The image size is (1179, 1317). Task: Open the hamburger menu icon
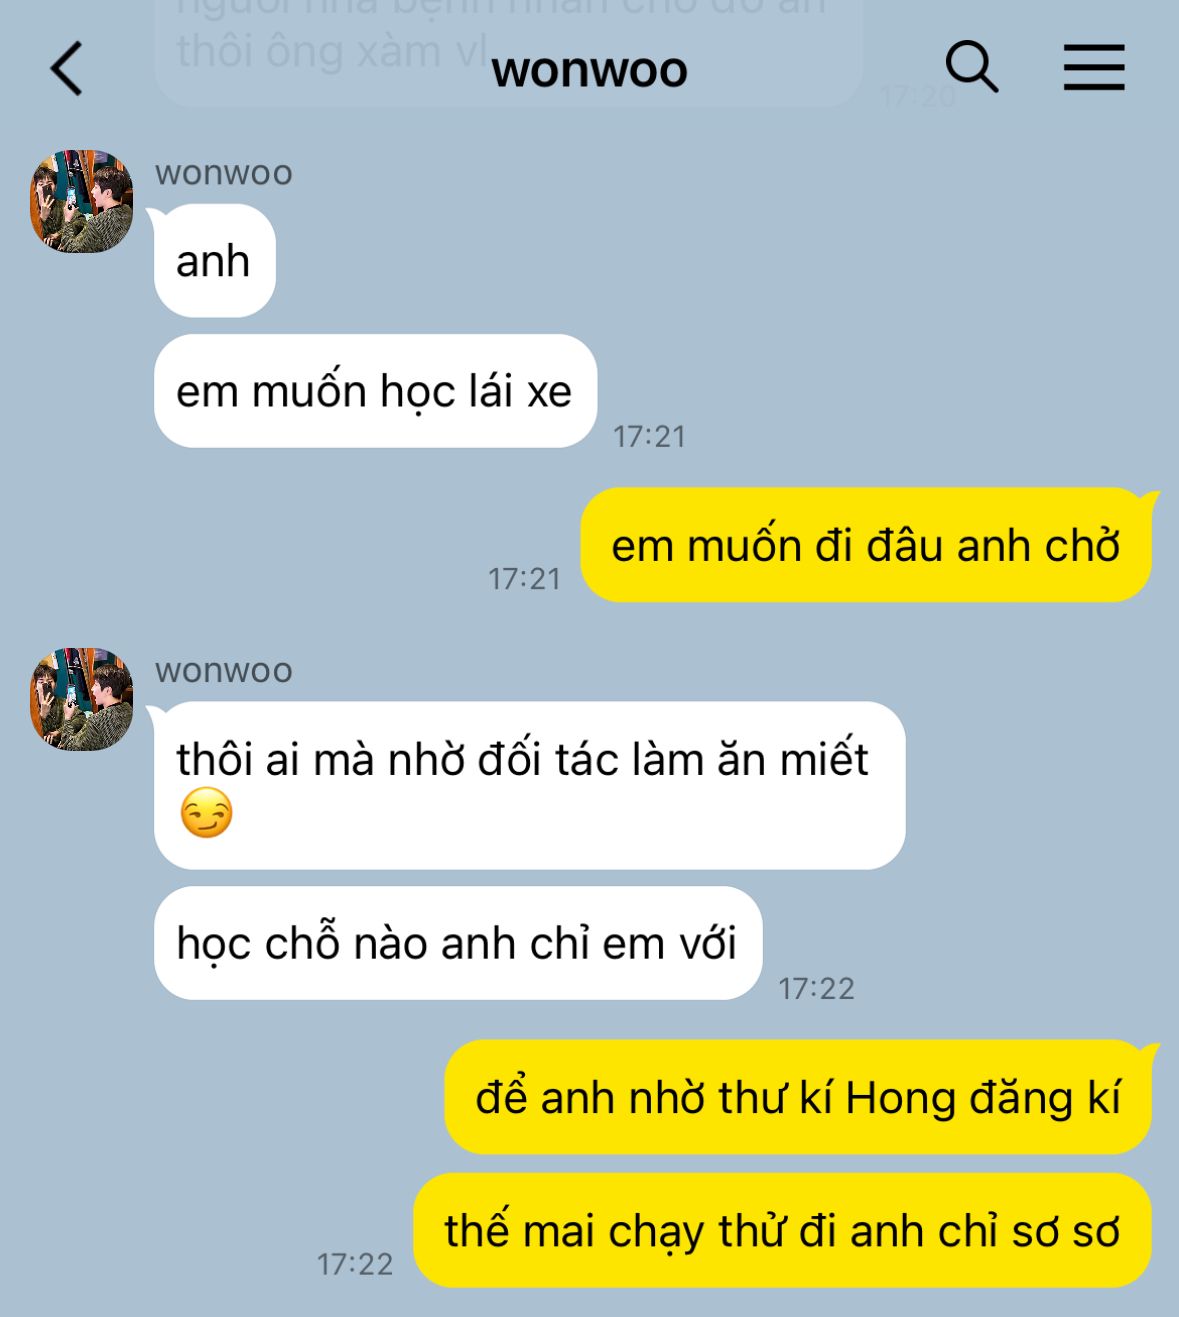pyautogui.click(x=1093, y=68)
